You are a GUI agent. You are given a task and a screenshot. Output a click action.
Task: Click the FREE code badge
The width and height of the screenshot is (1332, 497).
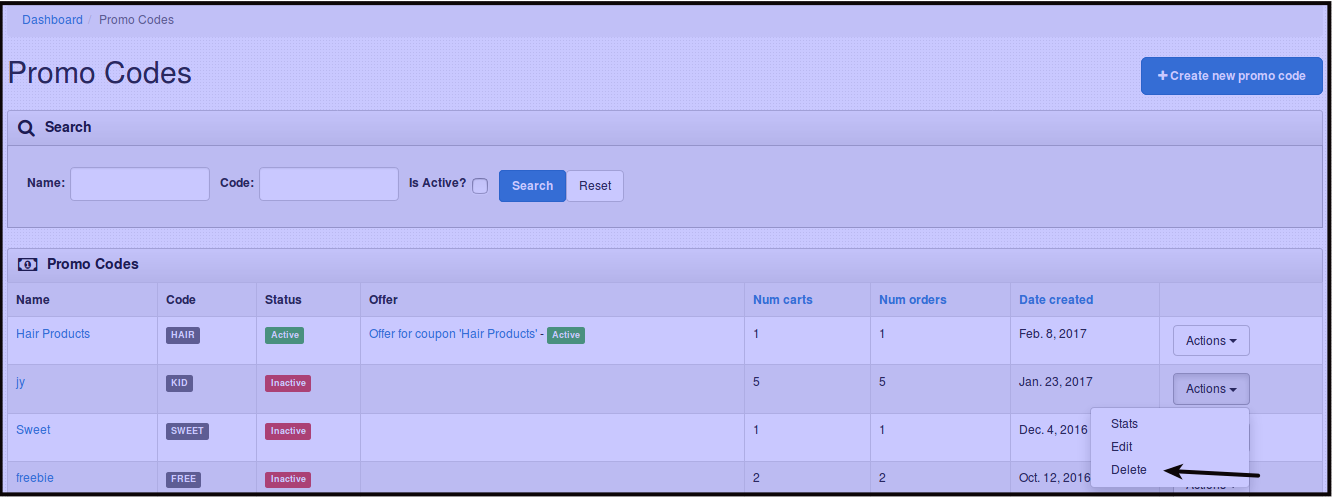[183, 479]
